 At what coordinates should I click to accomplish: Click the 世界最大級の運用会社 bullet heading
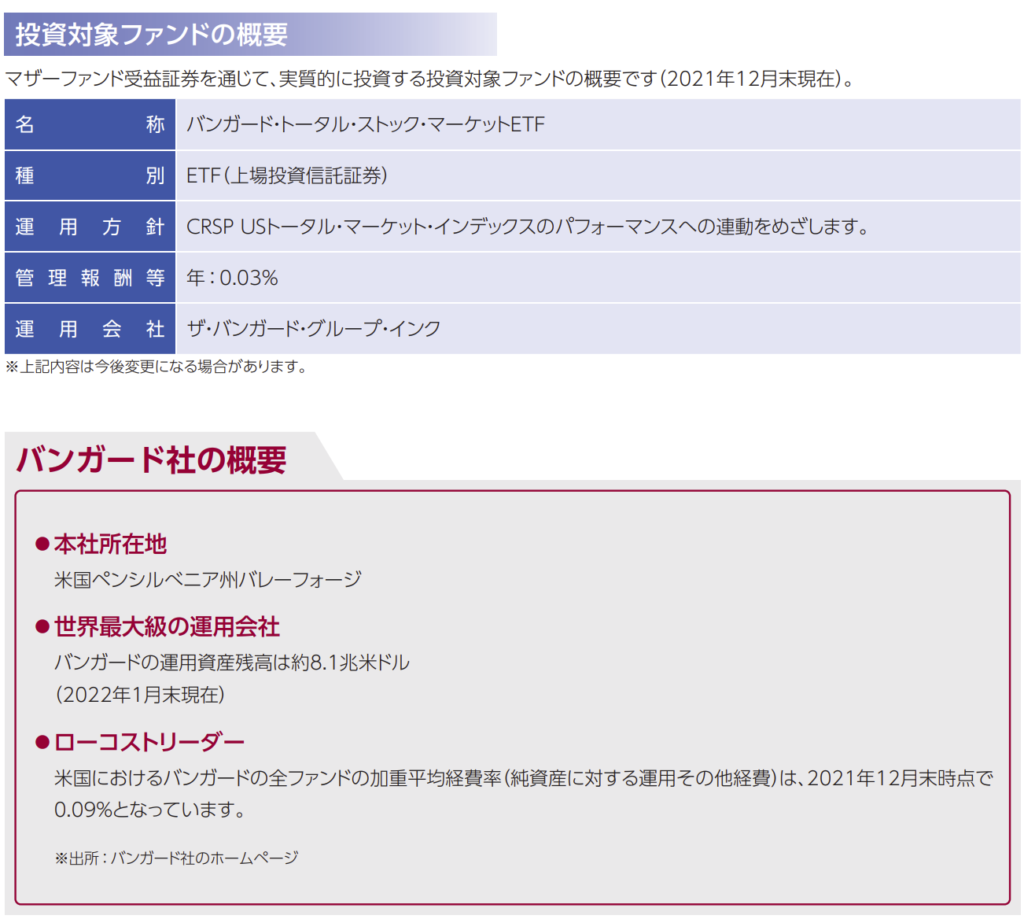(x=166, y=627)
